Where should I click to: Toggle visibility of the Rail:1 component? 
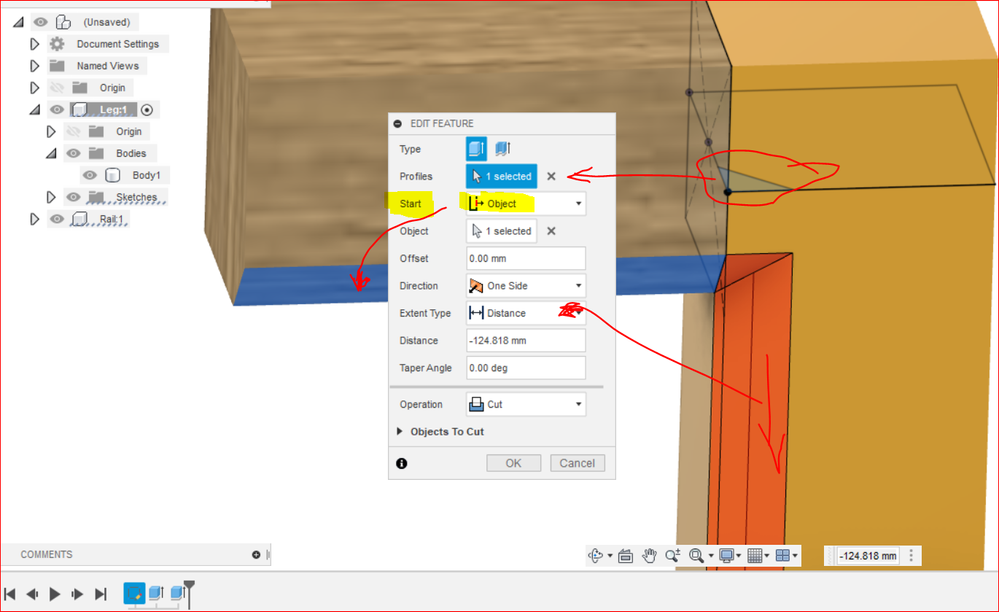pyautogui.click(x=57, y=219)
